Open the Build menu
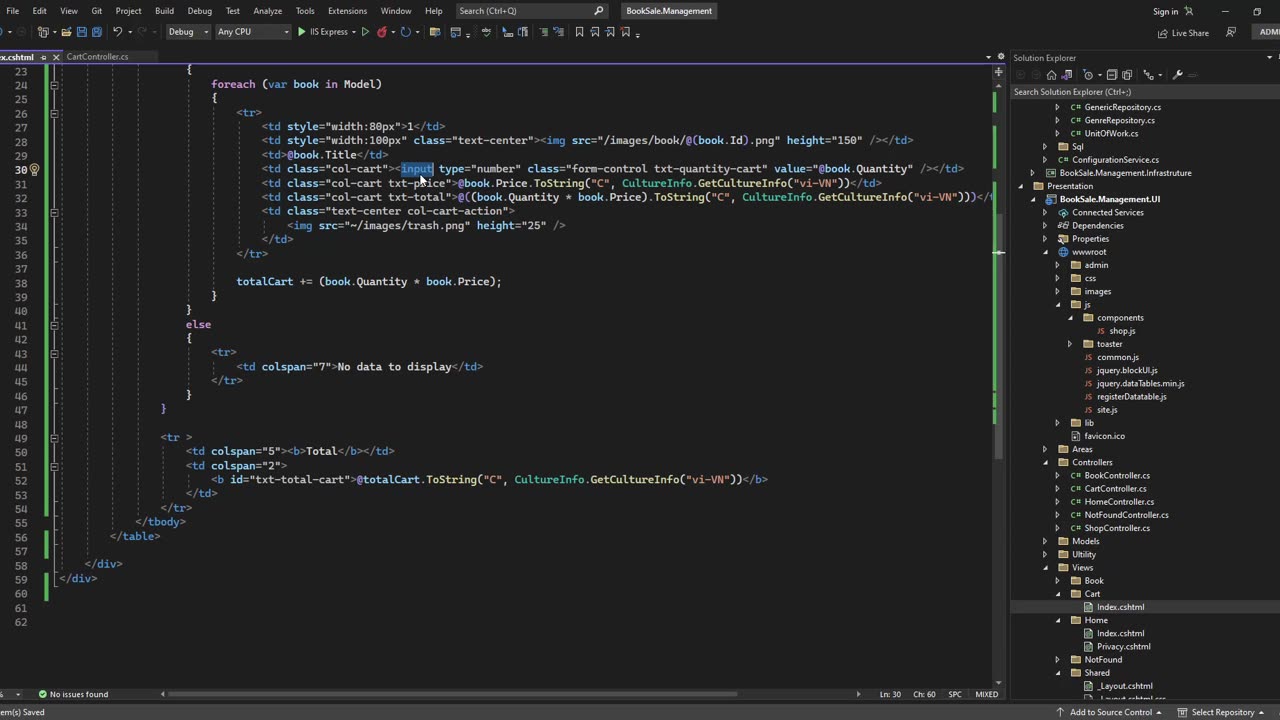1280x720 pixels. 164,11
